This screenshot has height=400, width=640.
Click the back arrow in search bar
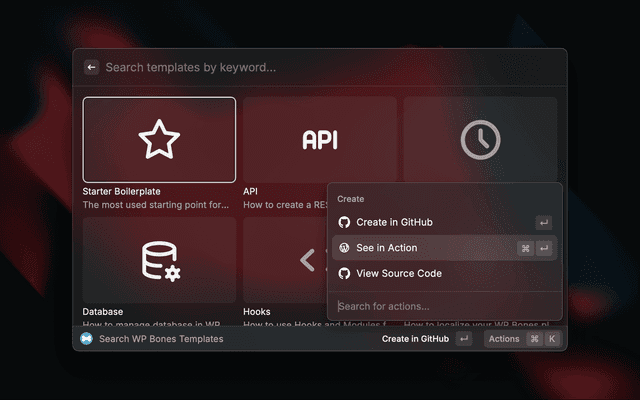91,68
